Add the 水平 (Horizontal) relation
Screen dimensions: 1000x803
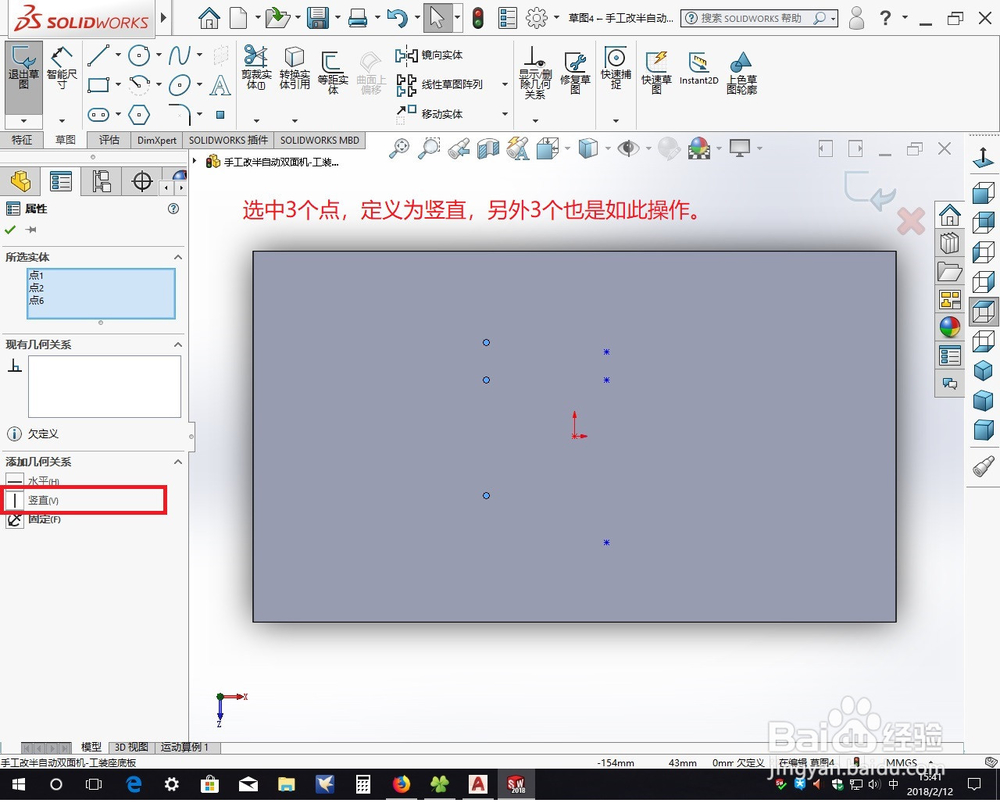(33, 481)
